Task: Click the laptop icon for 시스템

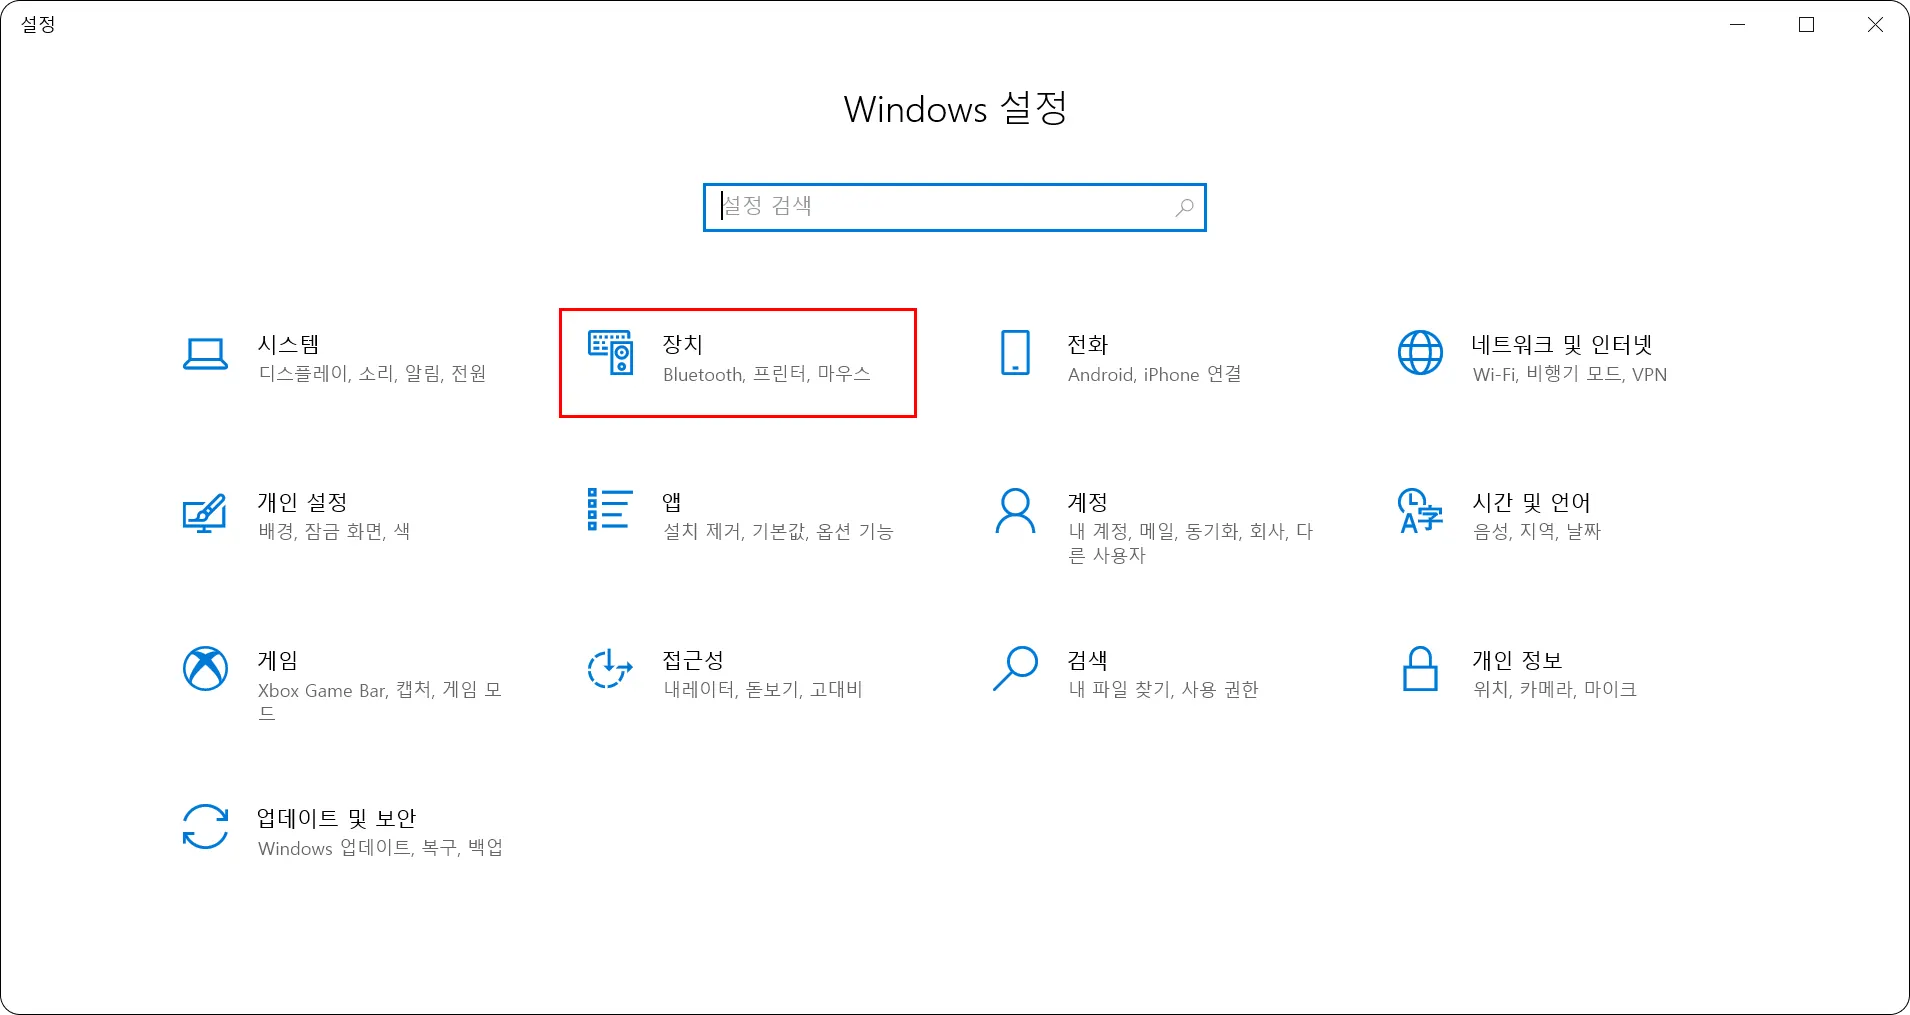Action: pos(205,354)
